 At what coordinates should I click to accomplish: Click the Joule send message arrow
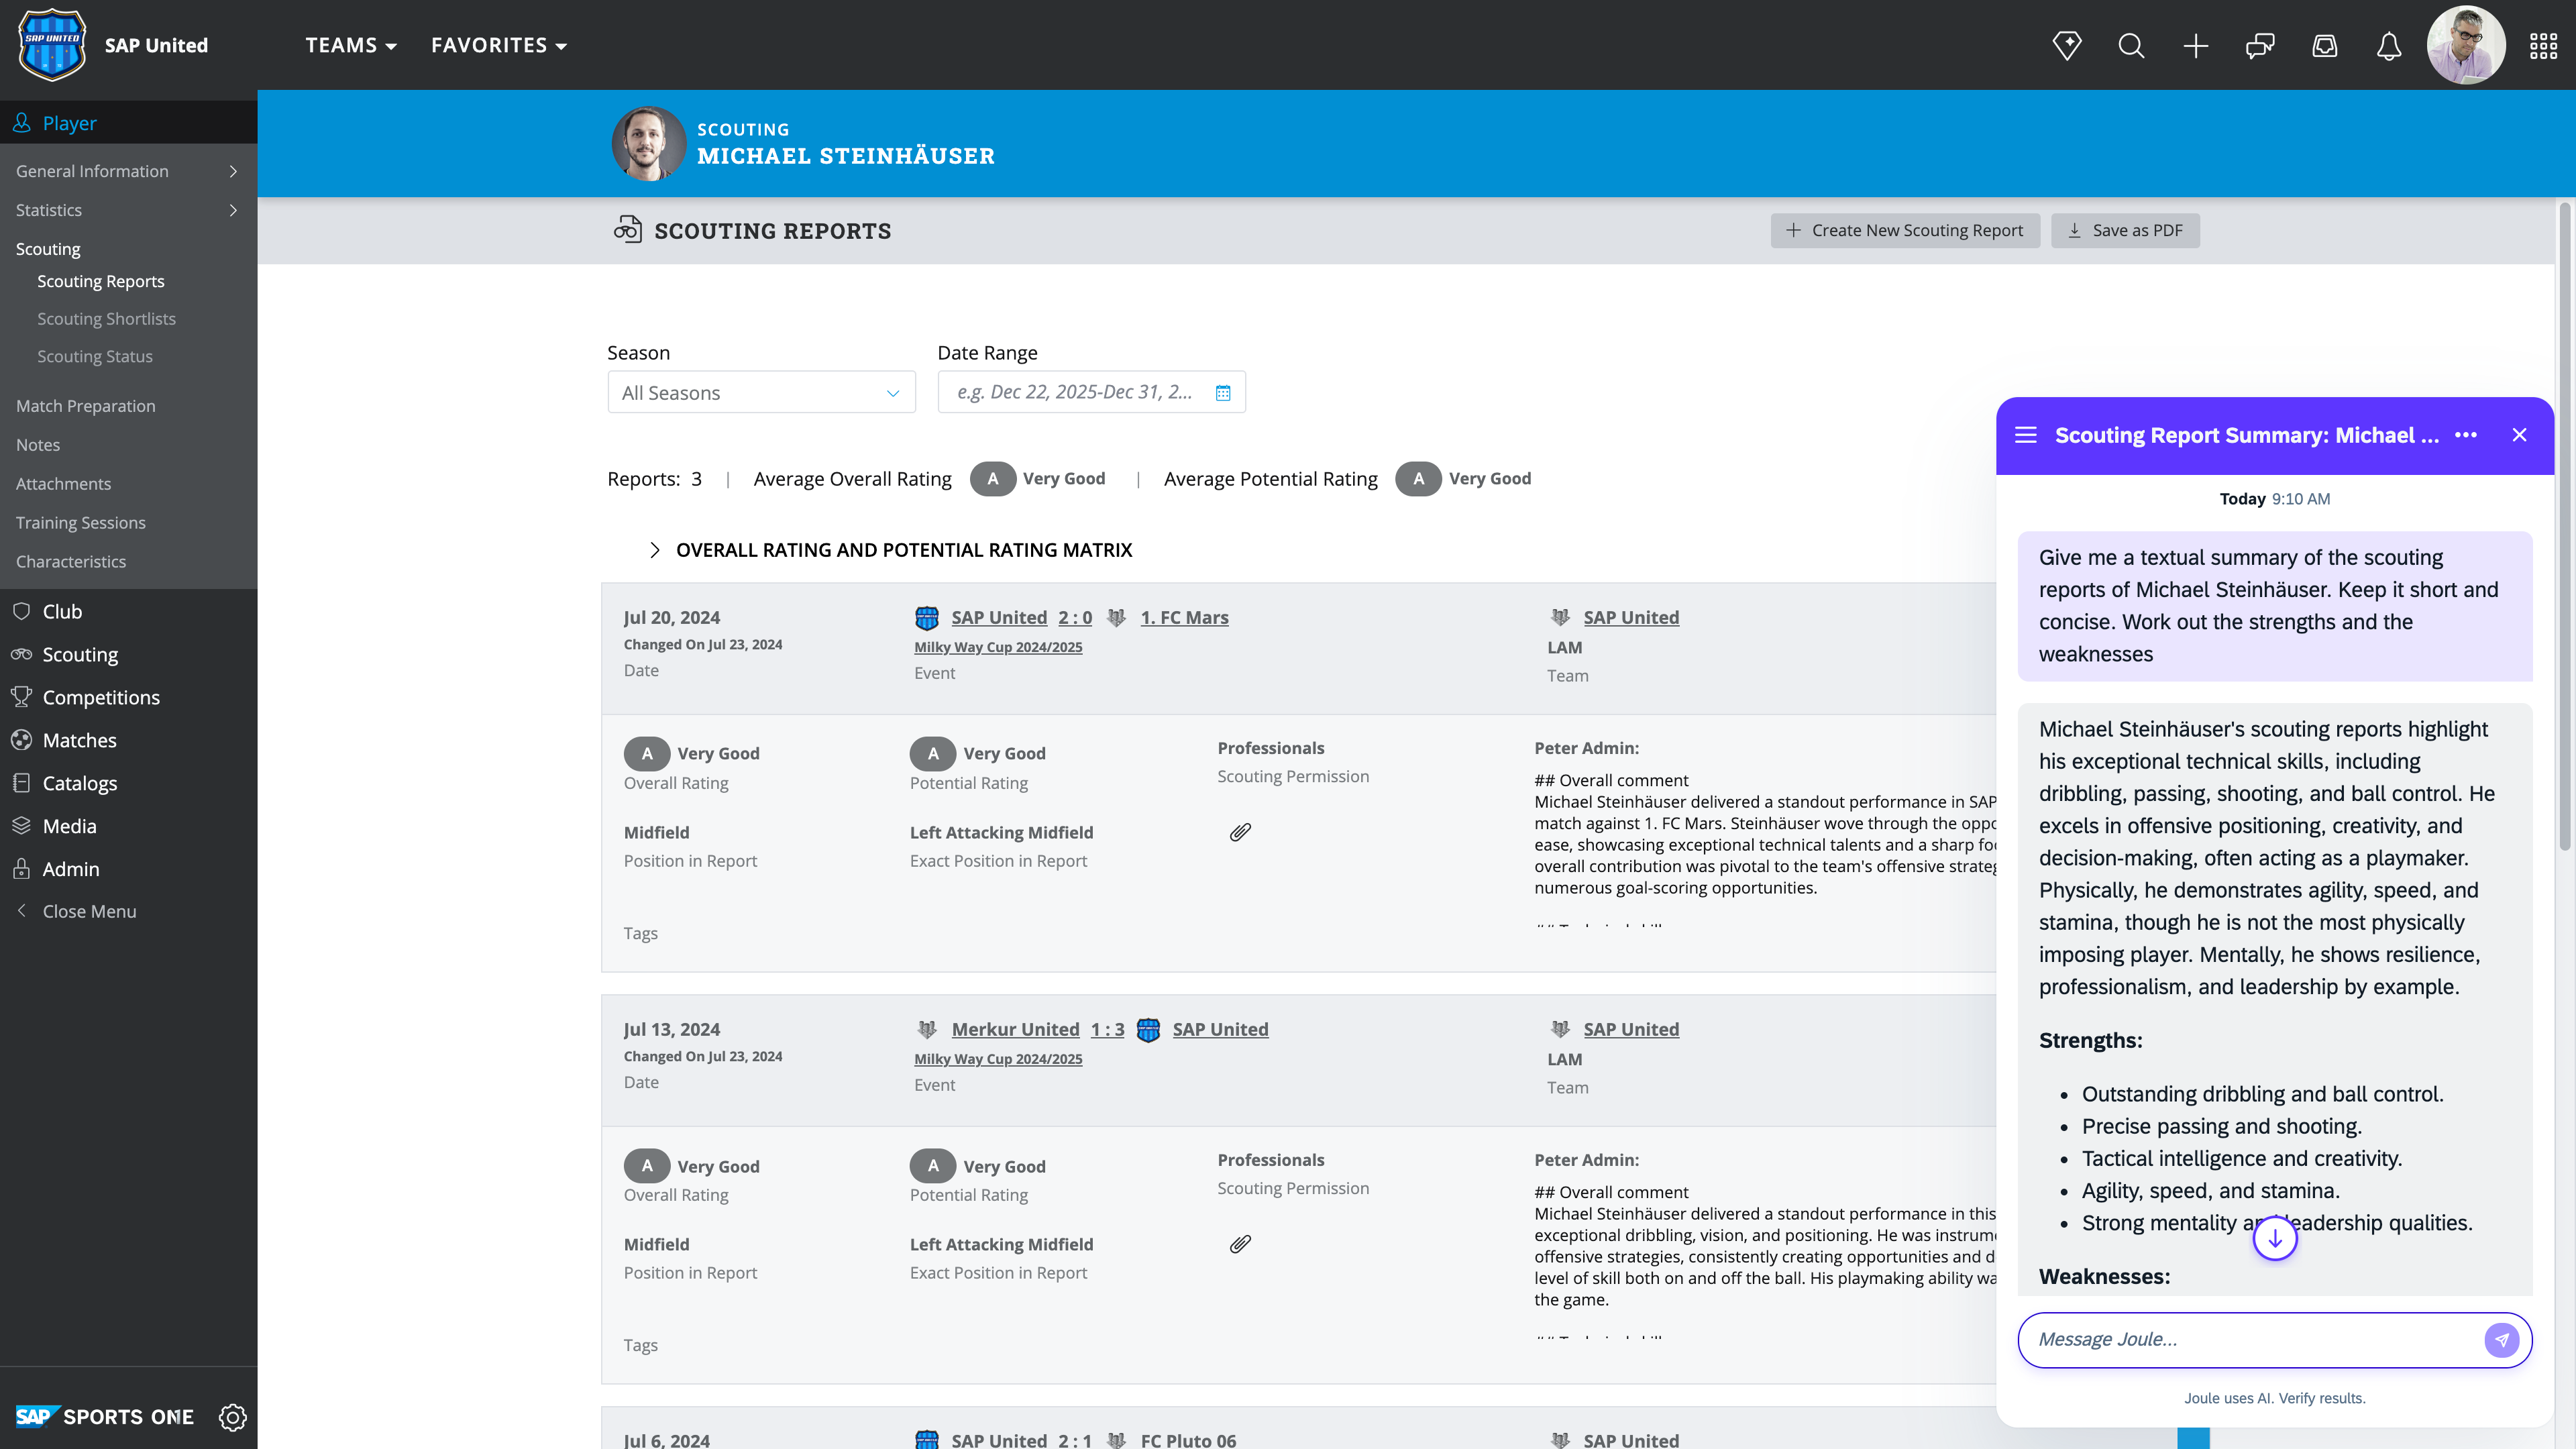tap(2501, 1339)
